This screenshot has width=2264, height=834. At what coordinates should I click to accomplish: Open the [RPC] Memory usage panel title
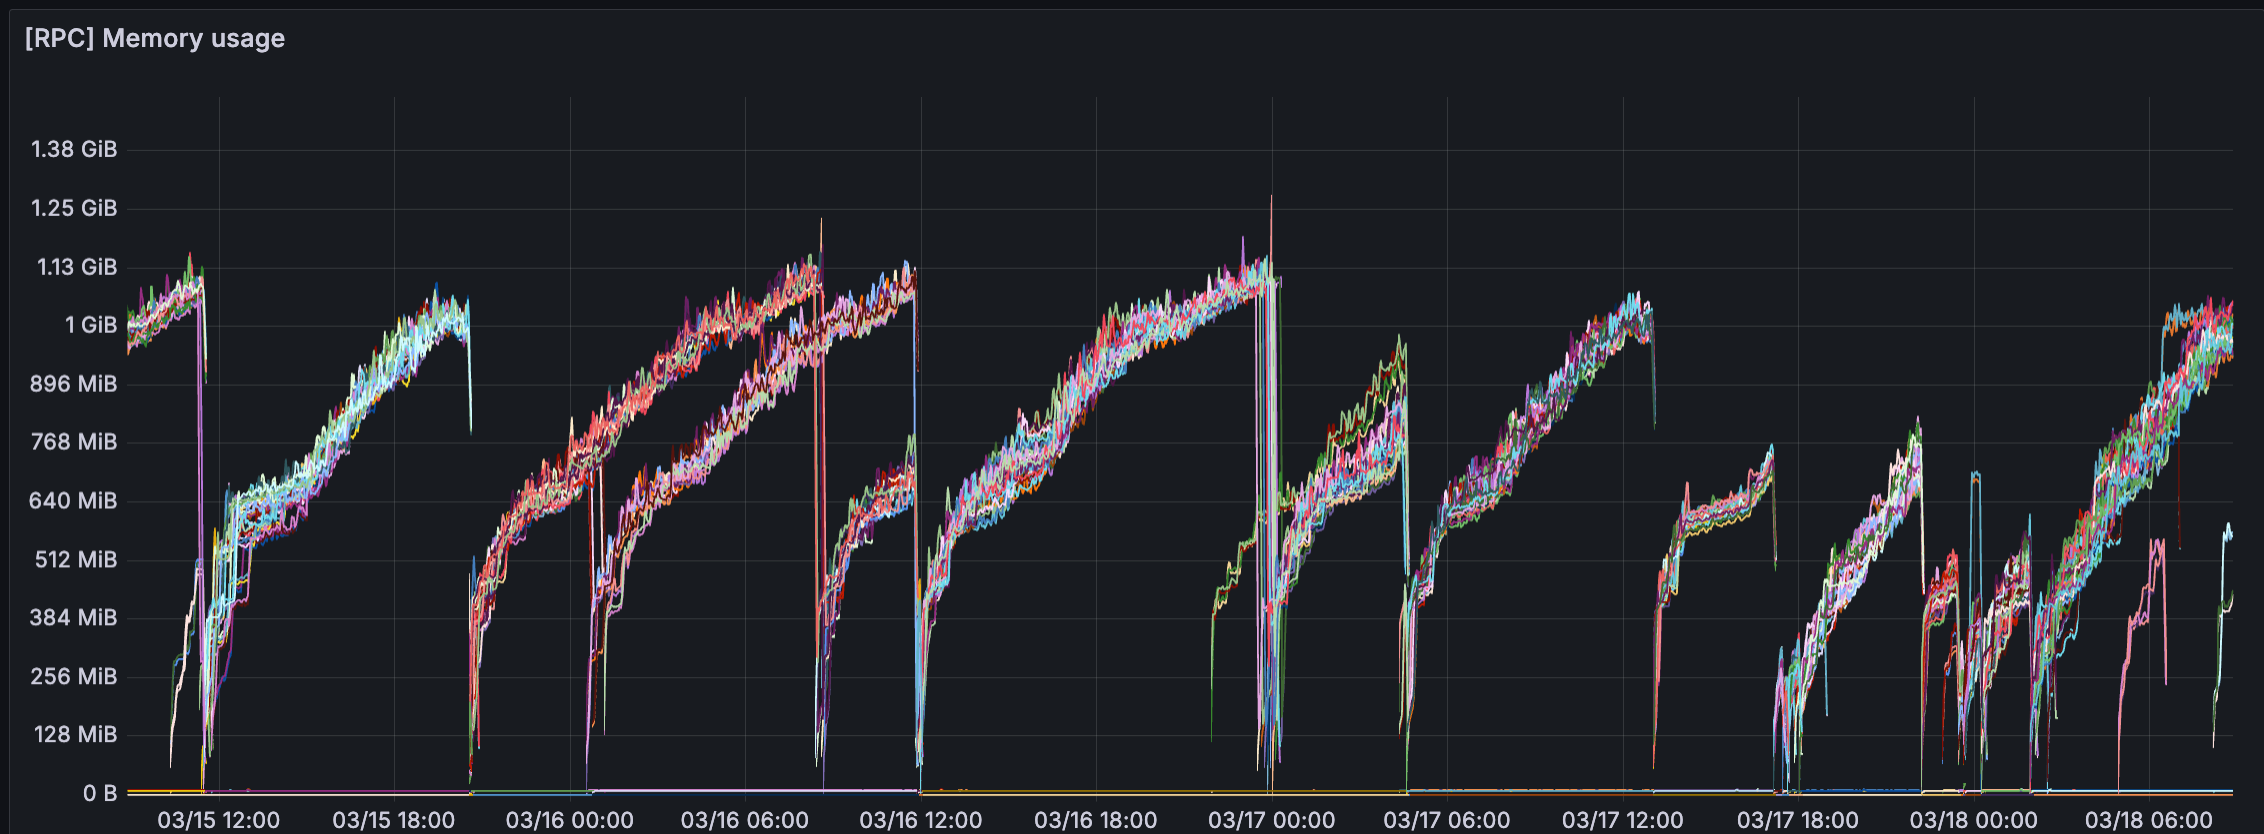pyautogui.click(x=155, y=39)
